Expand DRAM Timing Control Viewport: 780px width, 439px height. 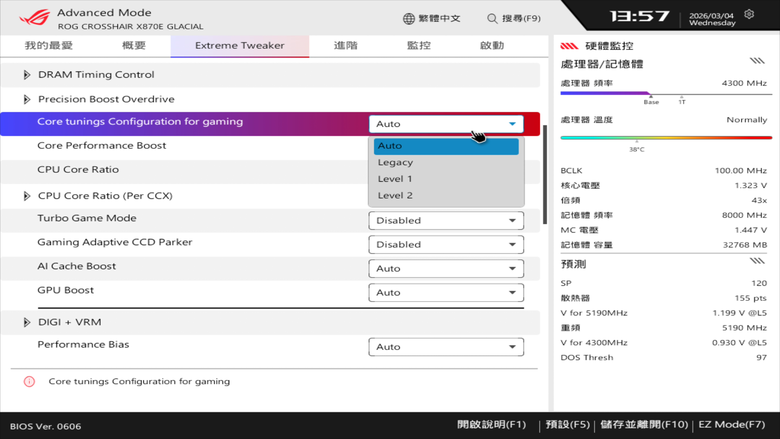(26, 75)
